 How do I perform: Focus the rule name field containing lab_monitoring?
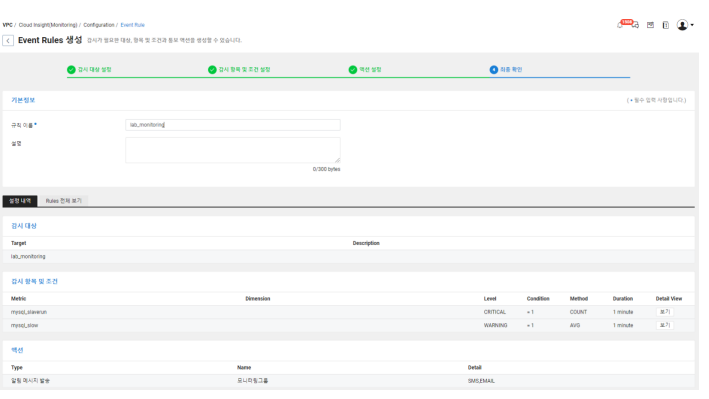click(233, 125)
